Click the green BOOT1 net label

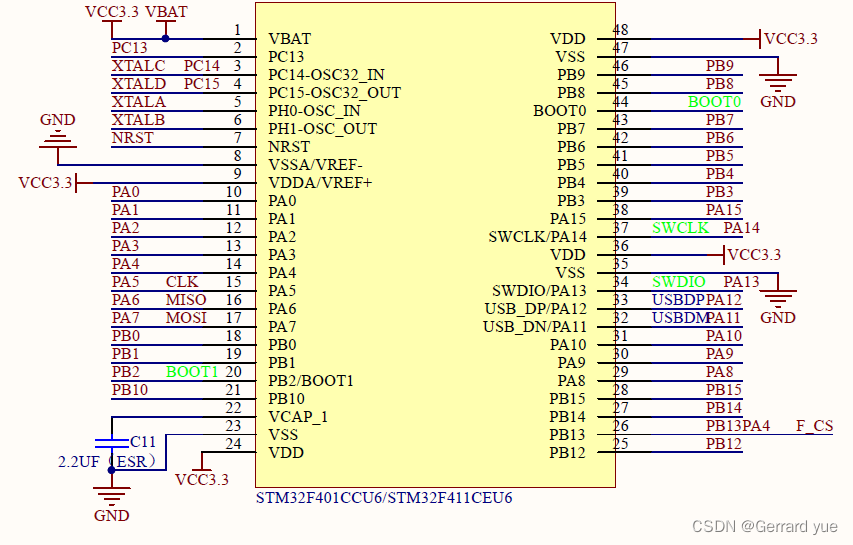click(x=192, y=371)
